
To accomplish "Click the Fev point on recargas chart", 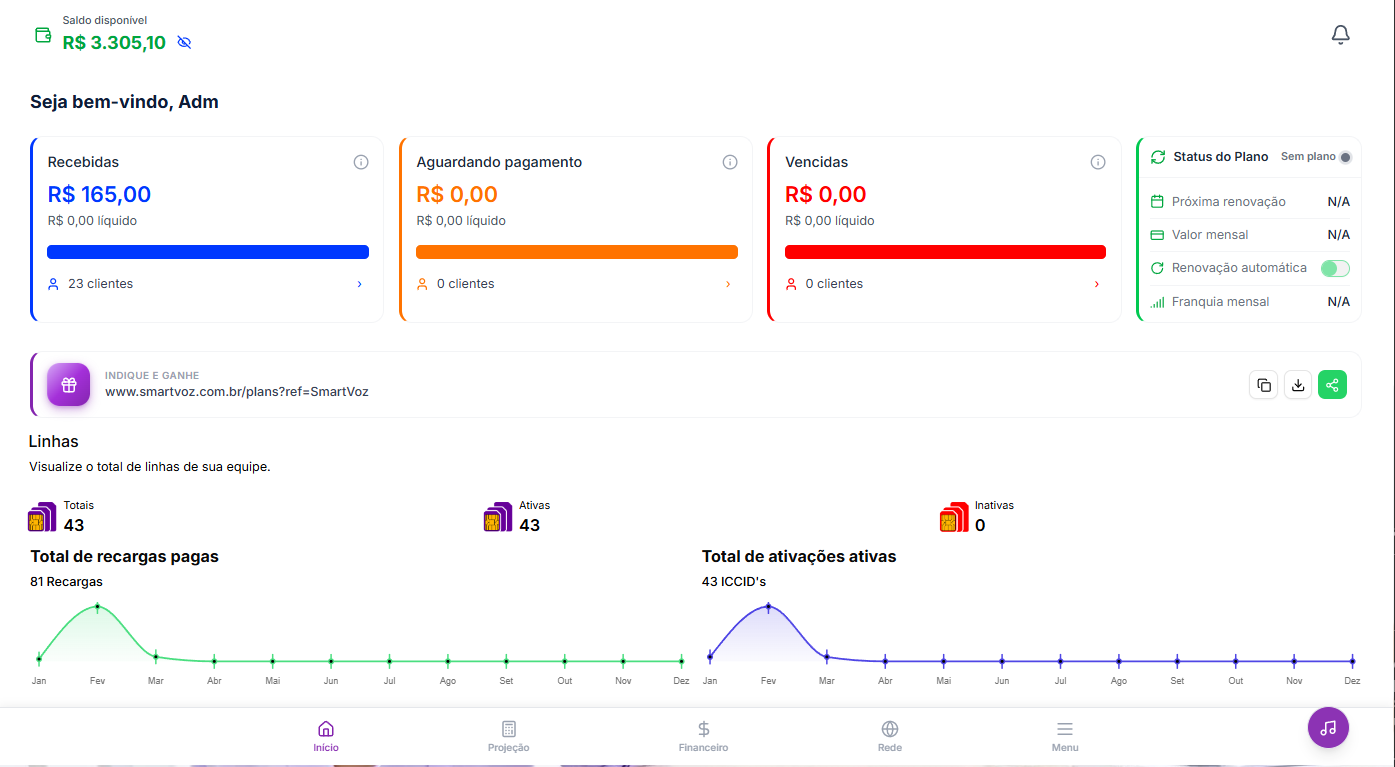I will pyautogui.click(x=98, y=607).
